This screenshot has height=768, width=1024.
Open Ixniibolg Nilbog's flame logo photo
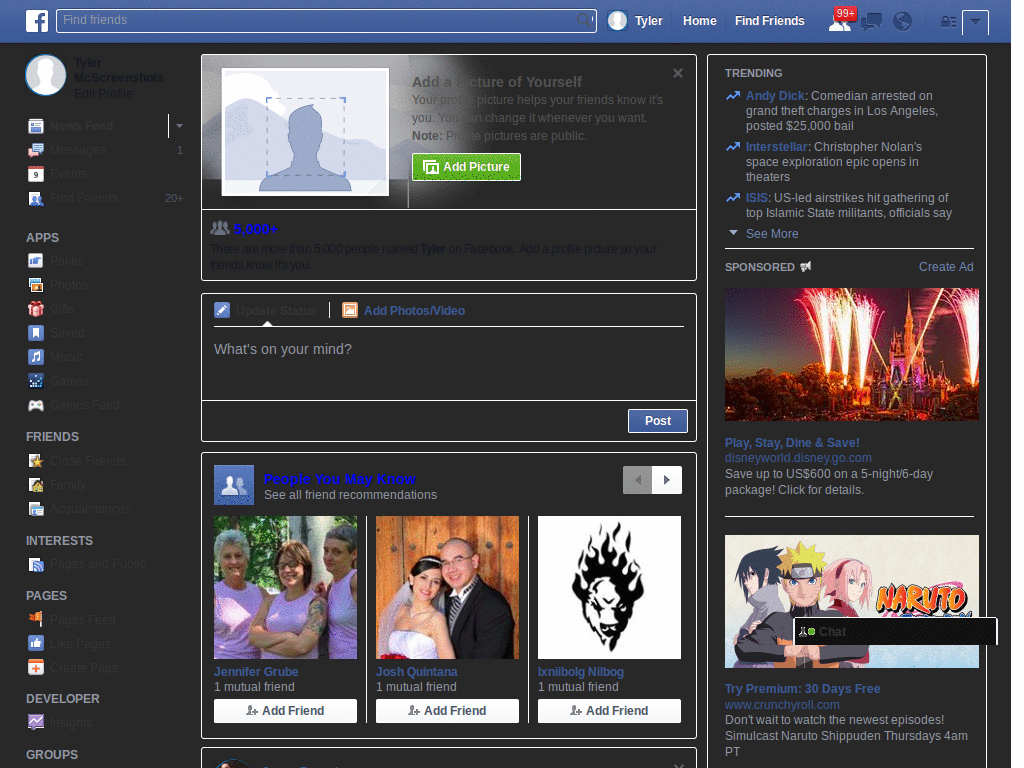[609, 588]
